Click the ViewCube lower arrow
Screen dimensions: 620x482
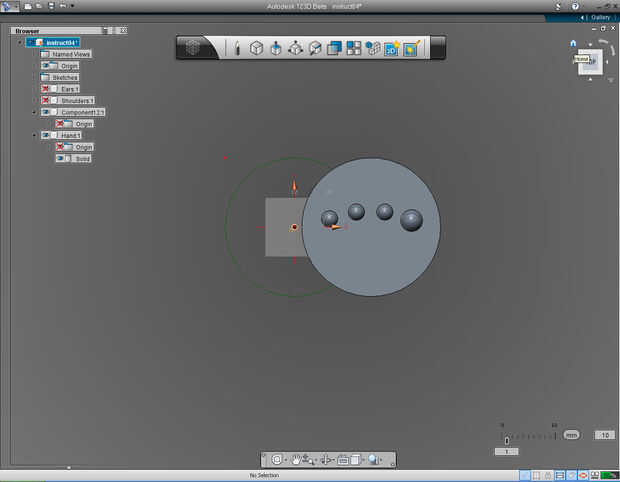click(x=590, y=79)
